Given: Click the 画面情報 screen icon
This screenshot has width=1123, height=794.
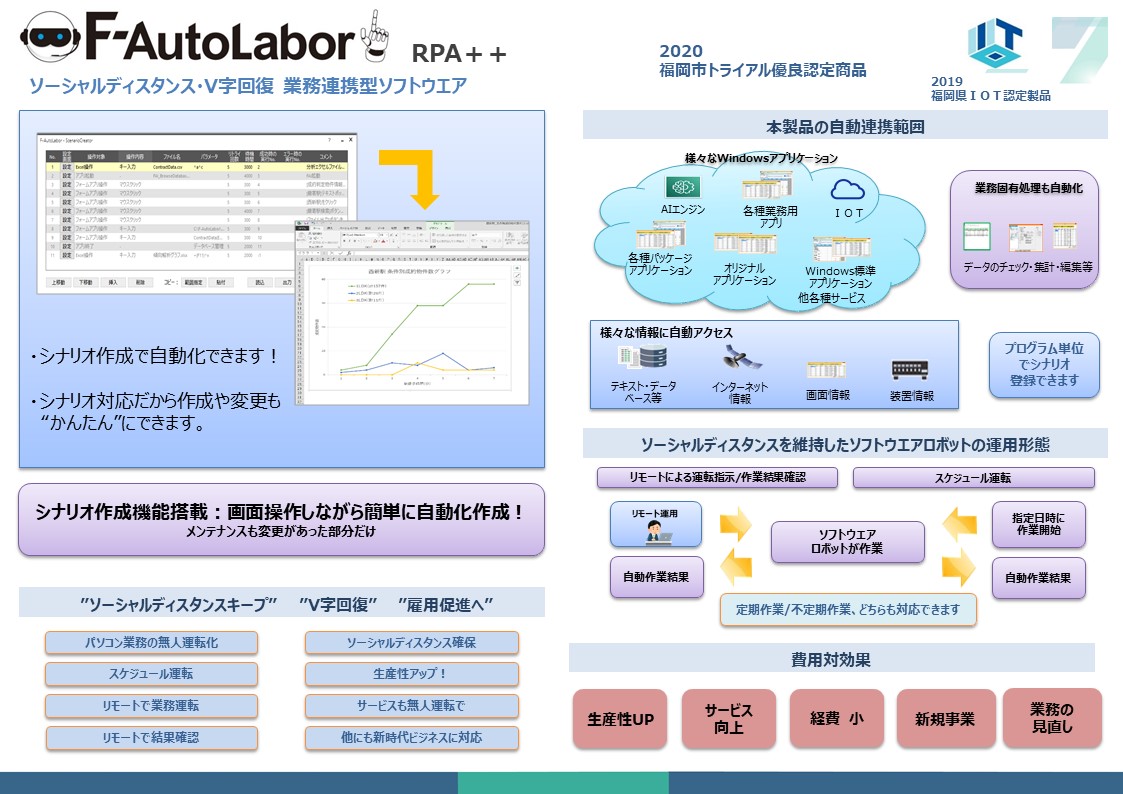Looking at the screenshot, I should pyautogui.click(x=826, y=369).
